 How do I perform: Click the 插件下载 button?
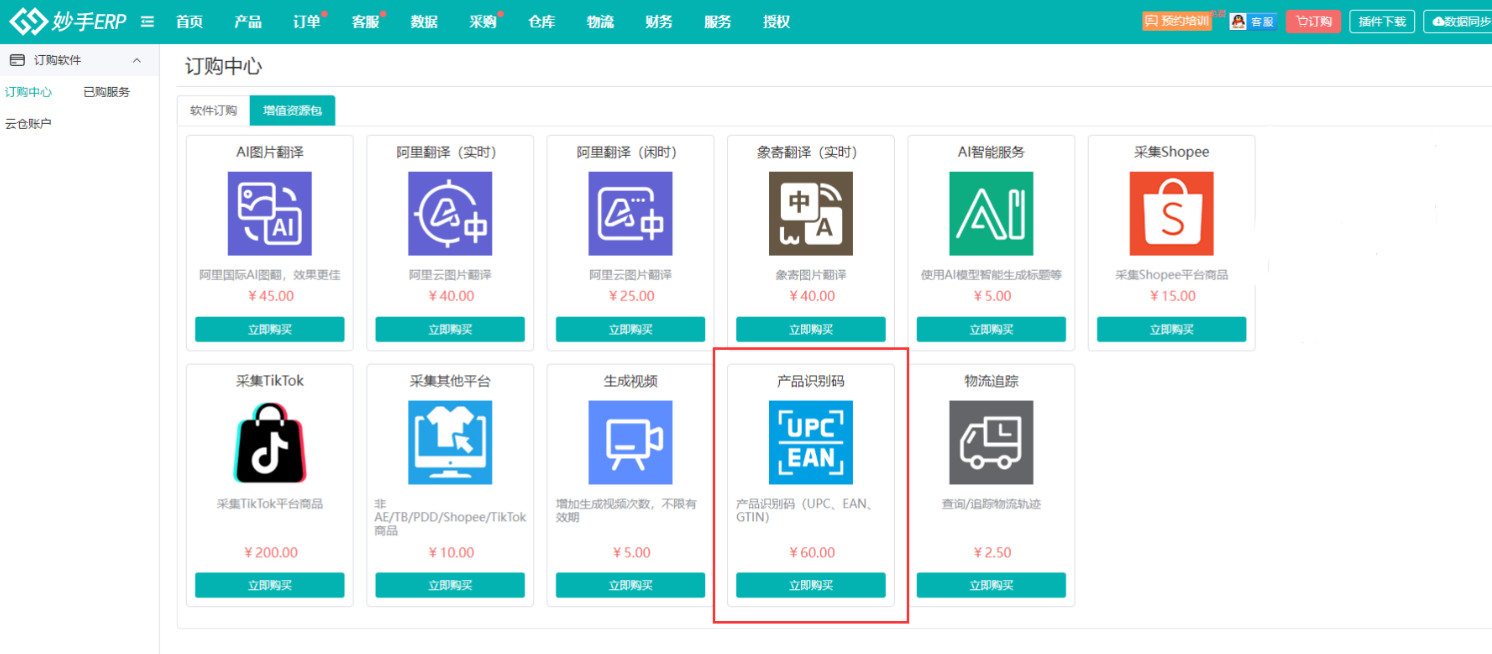tap(1382, 21)
